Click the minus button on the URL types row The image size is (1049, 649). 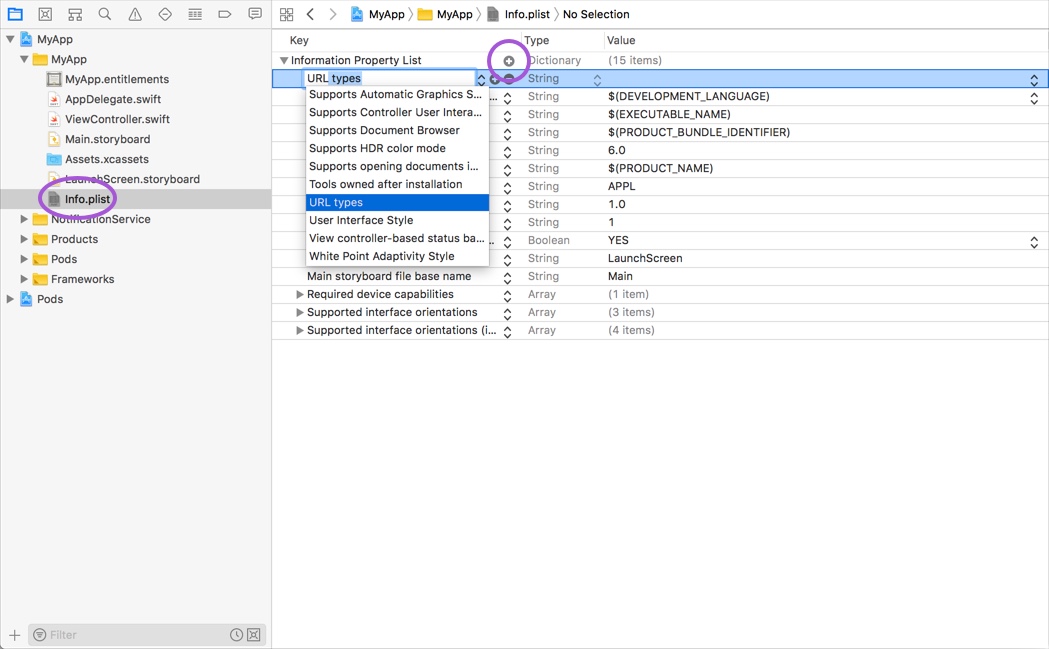(510, 79)
